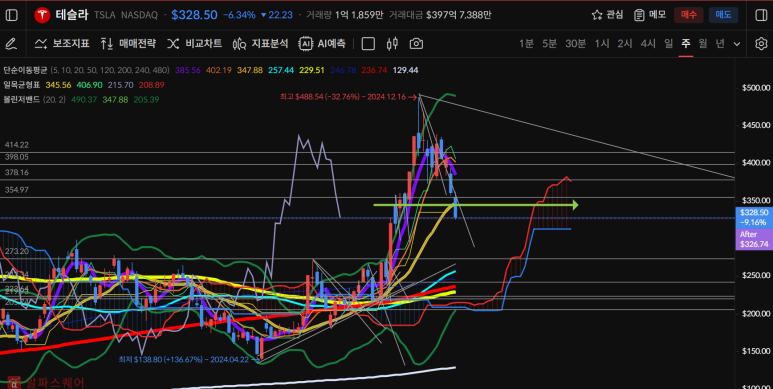Click the $500.00 price axis label
This screenshot has width=773, height=389.
(756, 88)
